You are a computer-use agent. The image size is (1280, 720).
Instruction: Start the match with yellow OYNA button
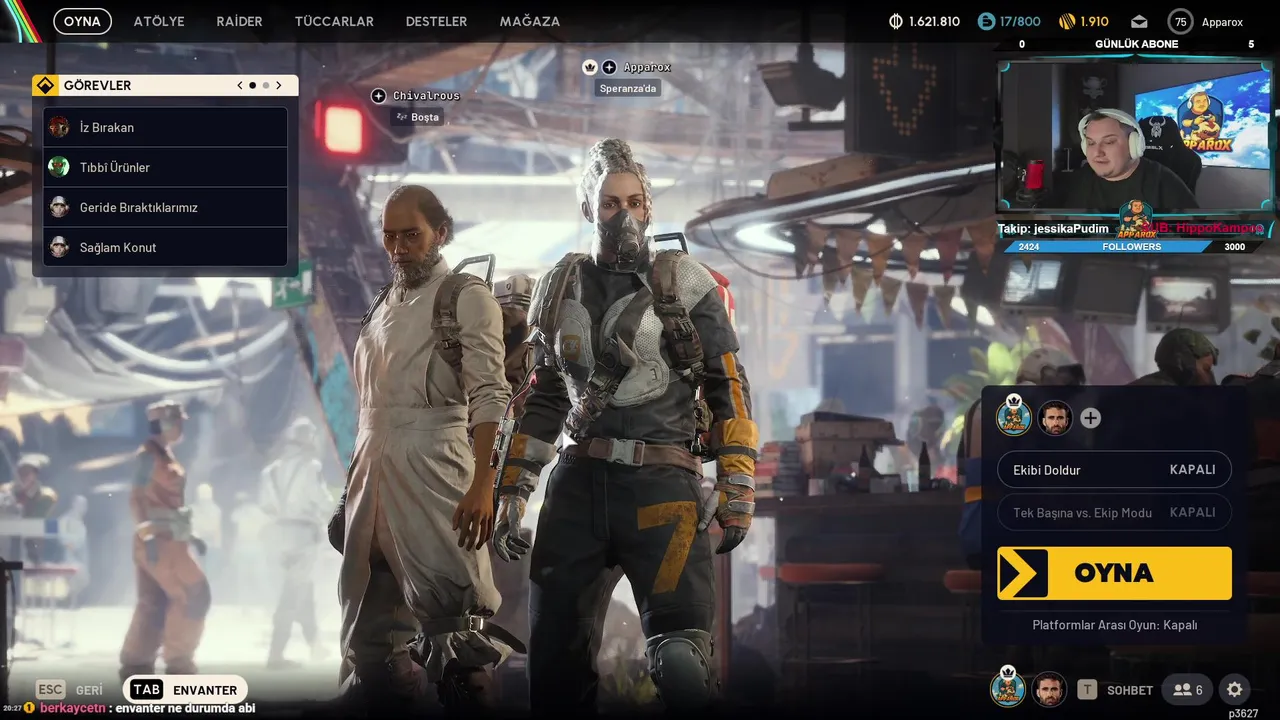coord(1114,573)
